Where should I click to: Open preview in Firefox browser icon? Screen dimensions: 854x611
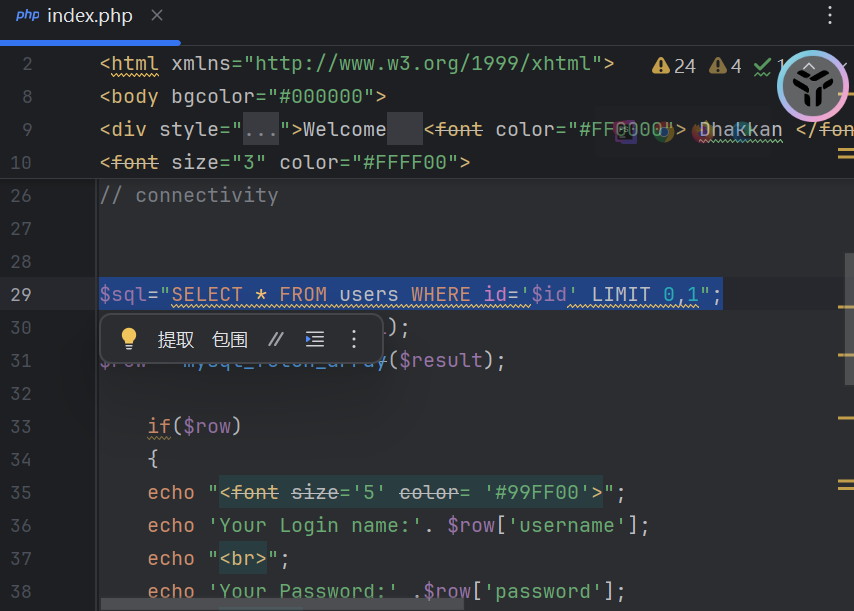click(x=701, y=132)
